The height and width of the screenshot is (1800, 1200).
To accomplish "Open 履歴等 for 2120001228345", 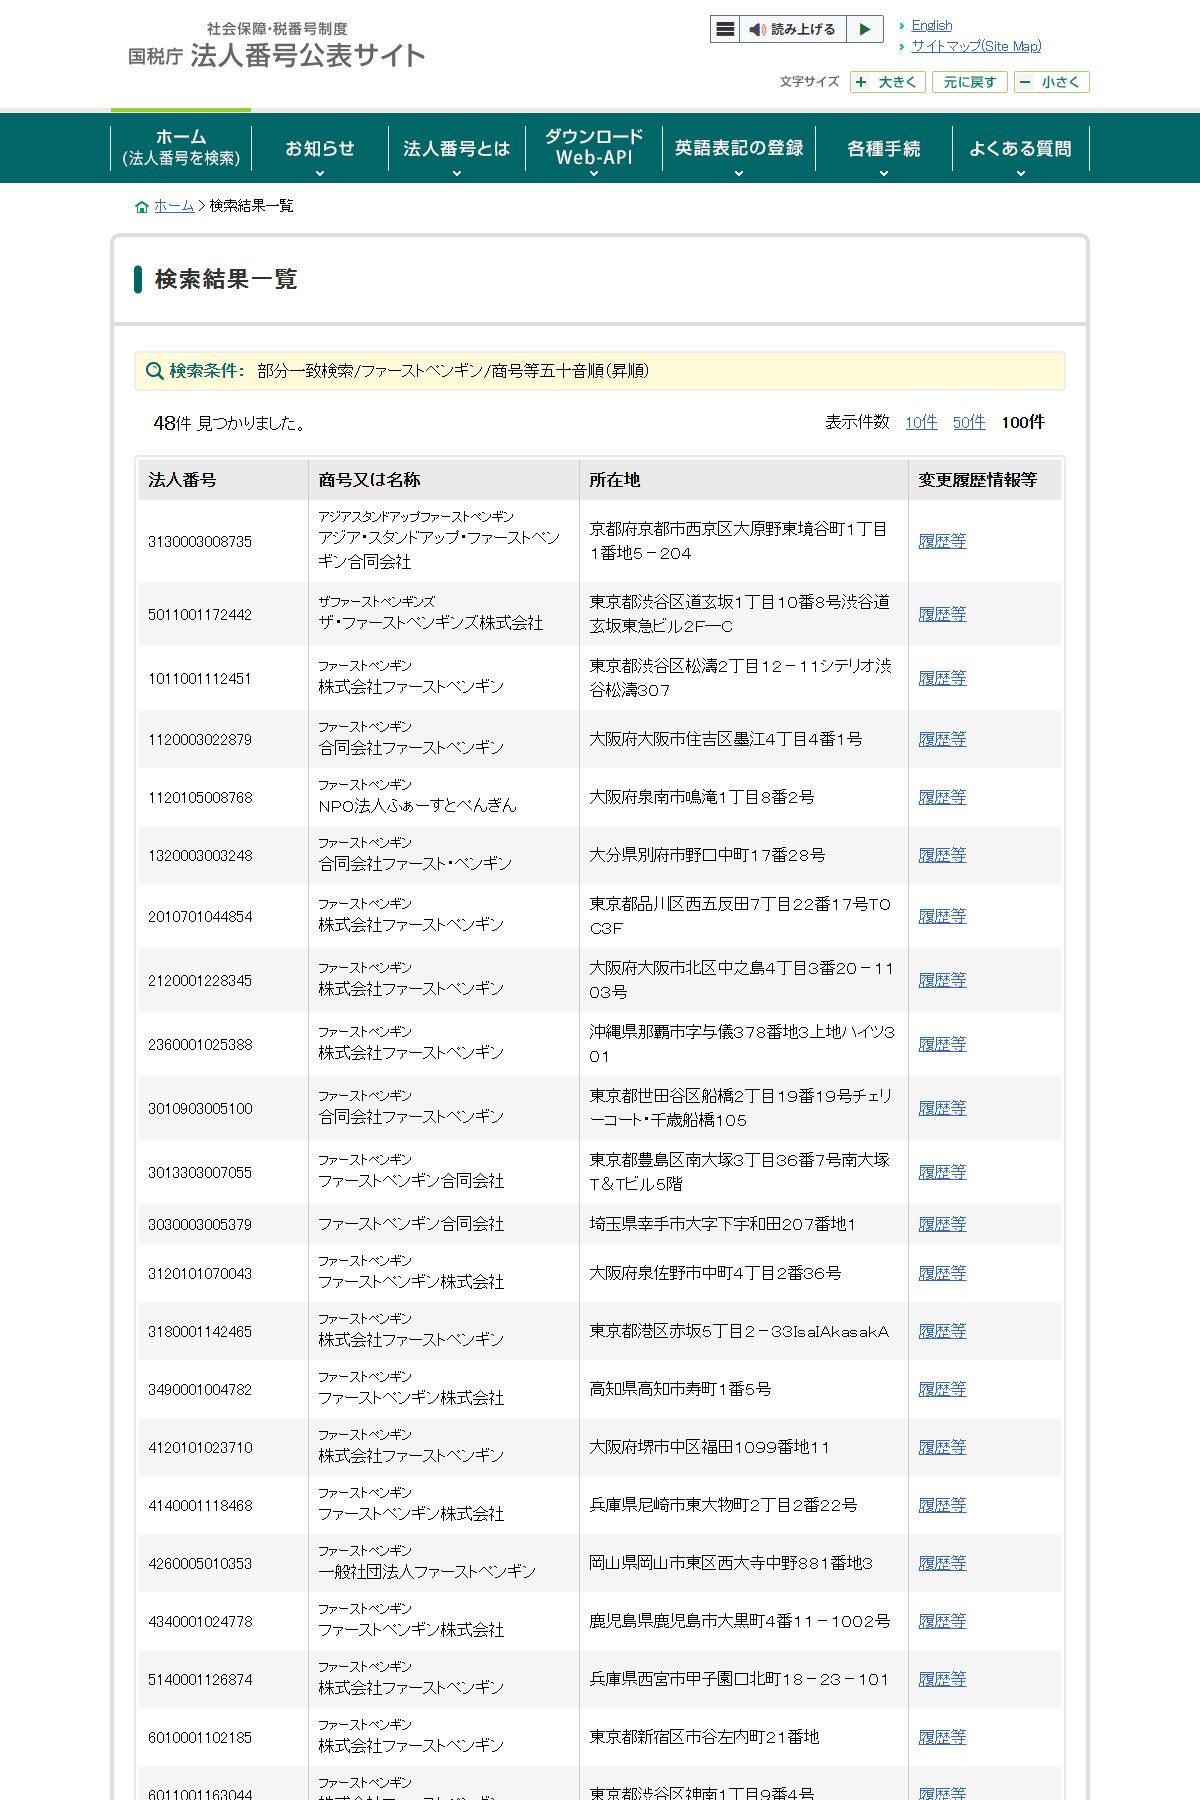I will pyautogui.click(x=943, y=980).
